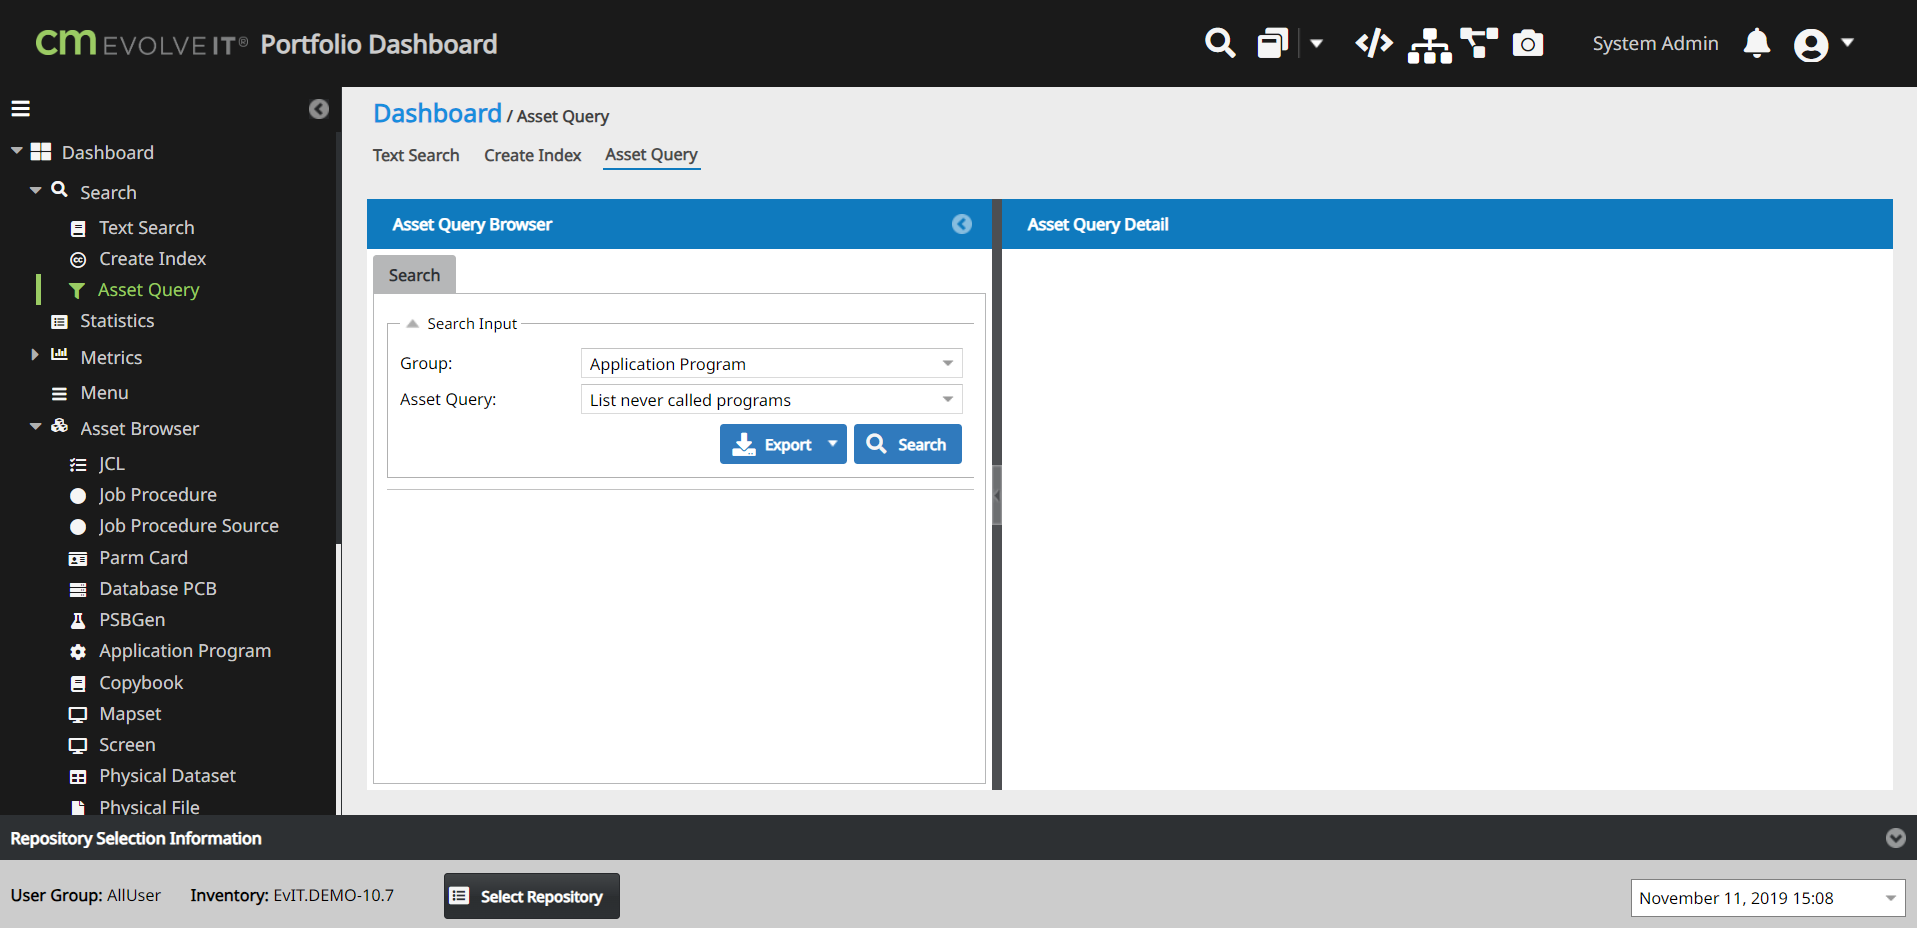This screenshot has height=928, width=1917.
Task: Click the hamburger menu above Dashboard
Action: click(x=20, y=108)
